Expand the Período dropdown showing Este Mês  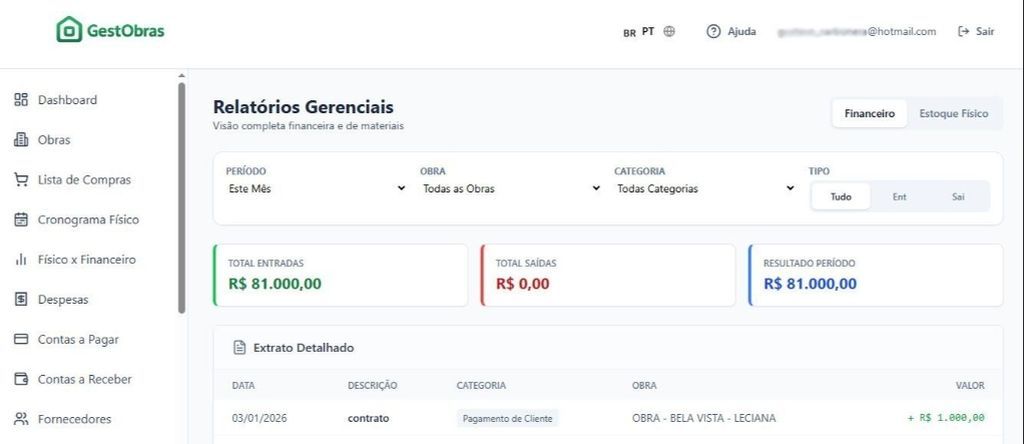(316, 188)
